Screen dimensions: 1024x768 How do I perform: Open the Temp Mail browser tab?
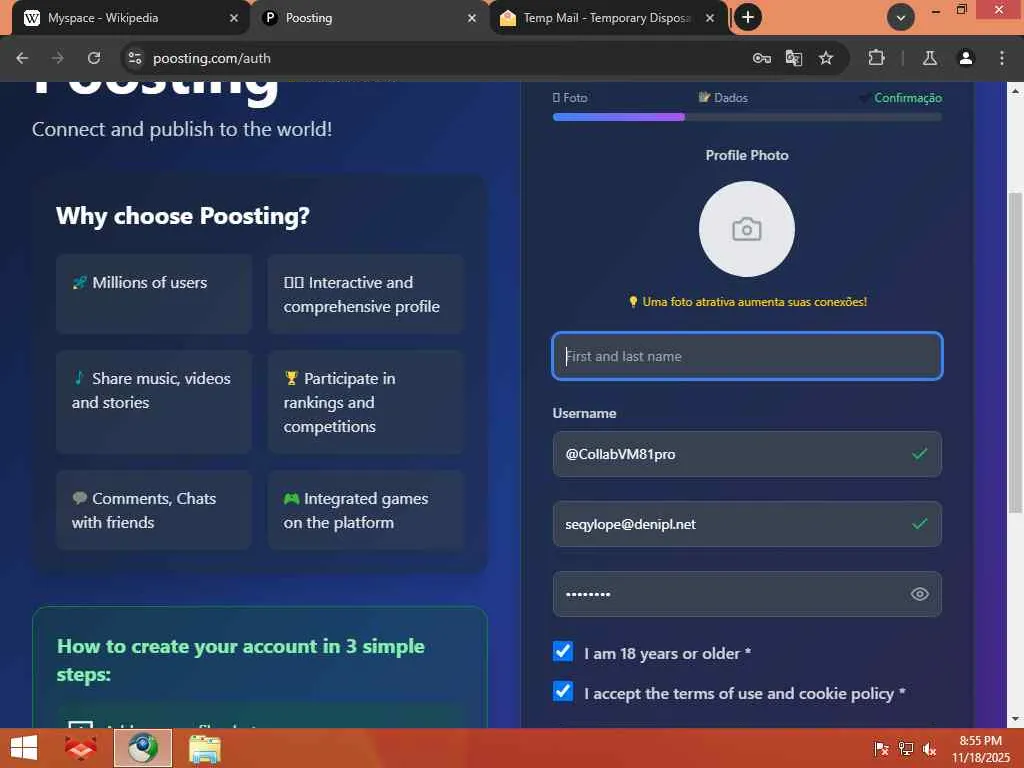point(605,18)
